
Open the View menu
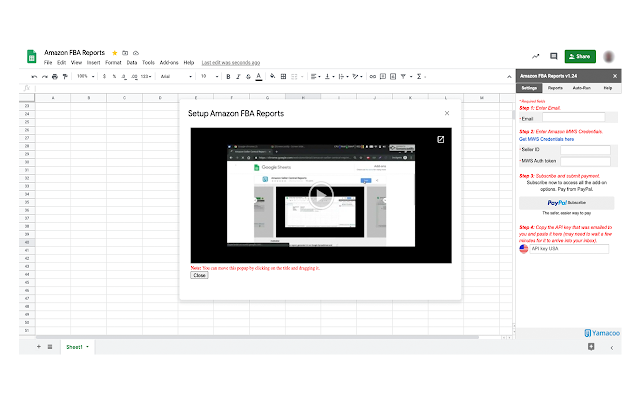click(76, 62)
